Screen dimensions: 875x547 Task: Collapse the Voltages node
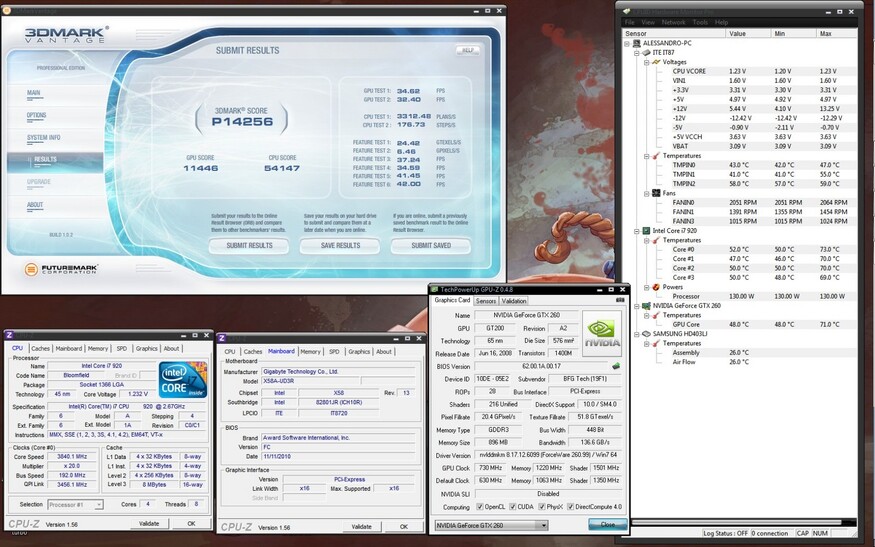click(647, 62)
